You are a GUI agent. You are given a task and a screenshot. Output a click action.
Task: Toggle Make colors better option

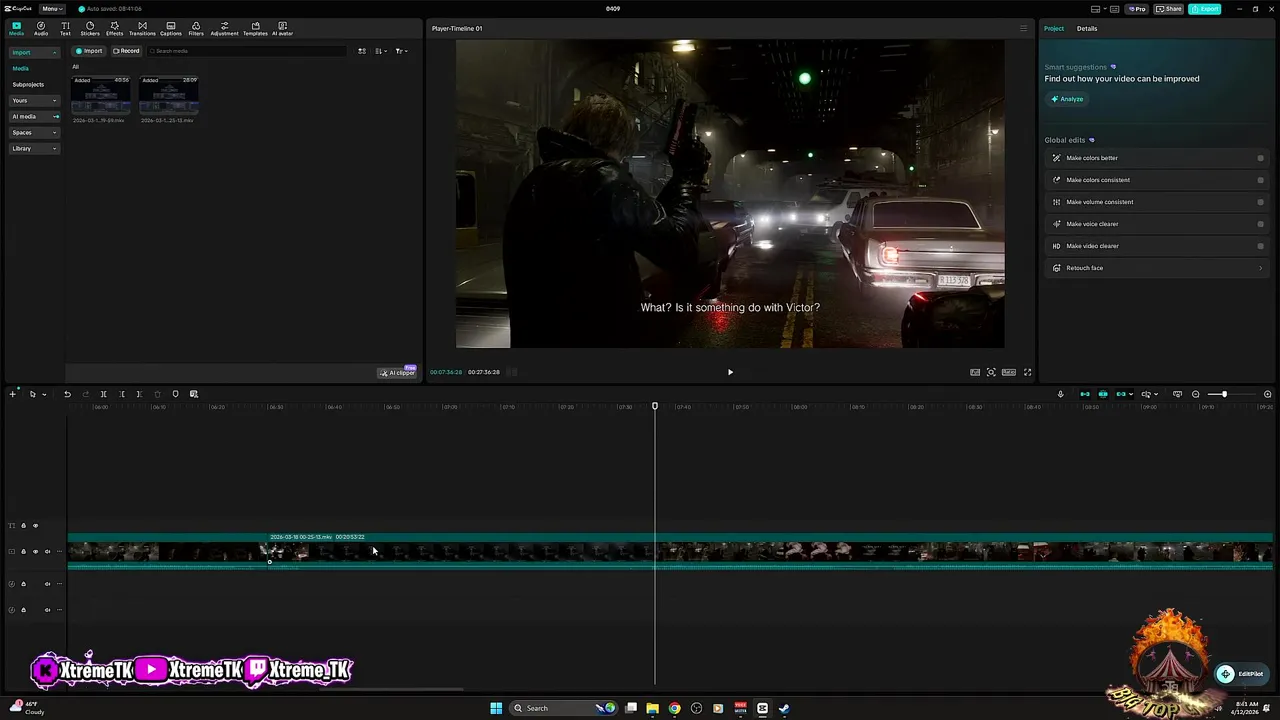[x=1260, y=158]
